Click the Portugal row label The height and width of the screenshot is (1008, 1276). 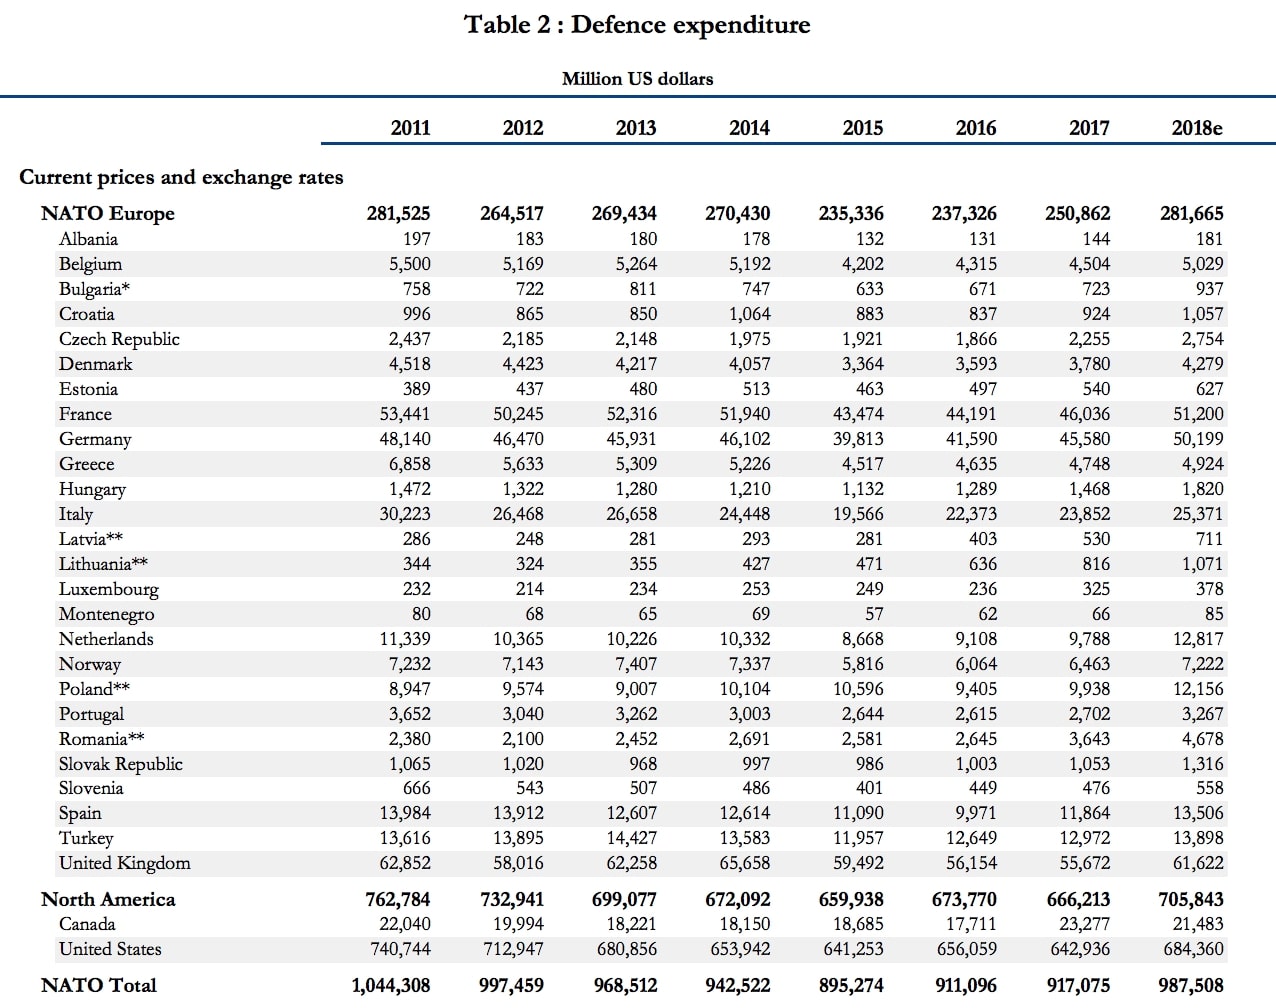pyautogui.click(x=91, y=714)
